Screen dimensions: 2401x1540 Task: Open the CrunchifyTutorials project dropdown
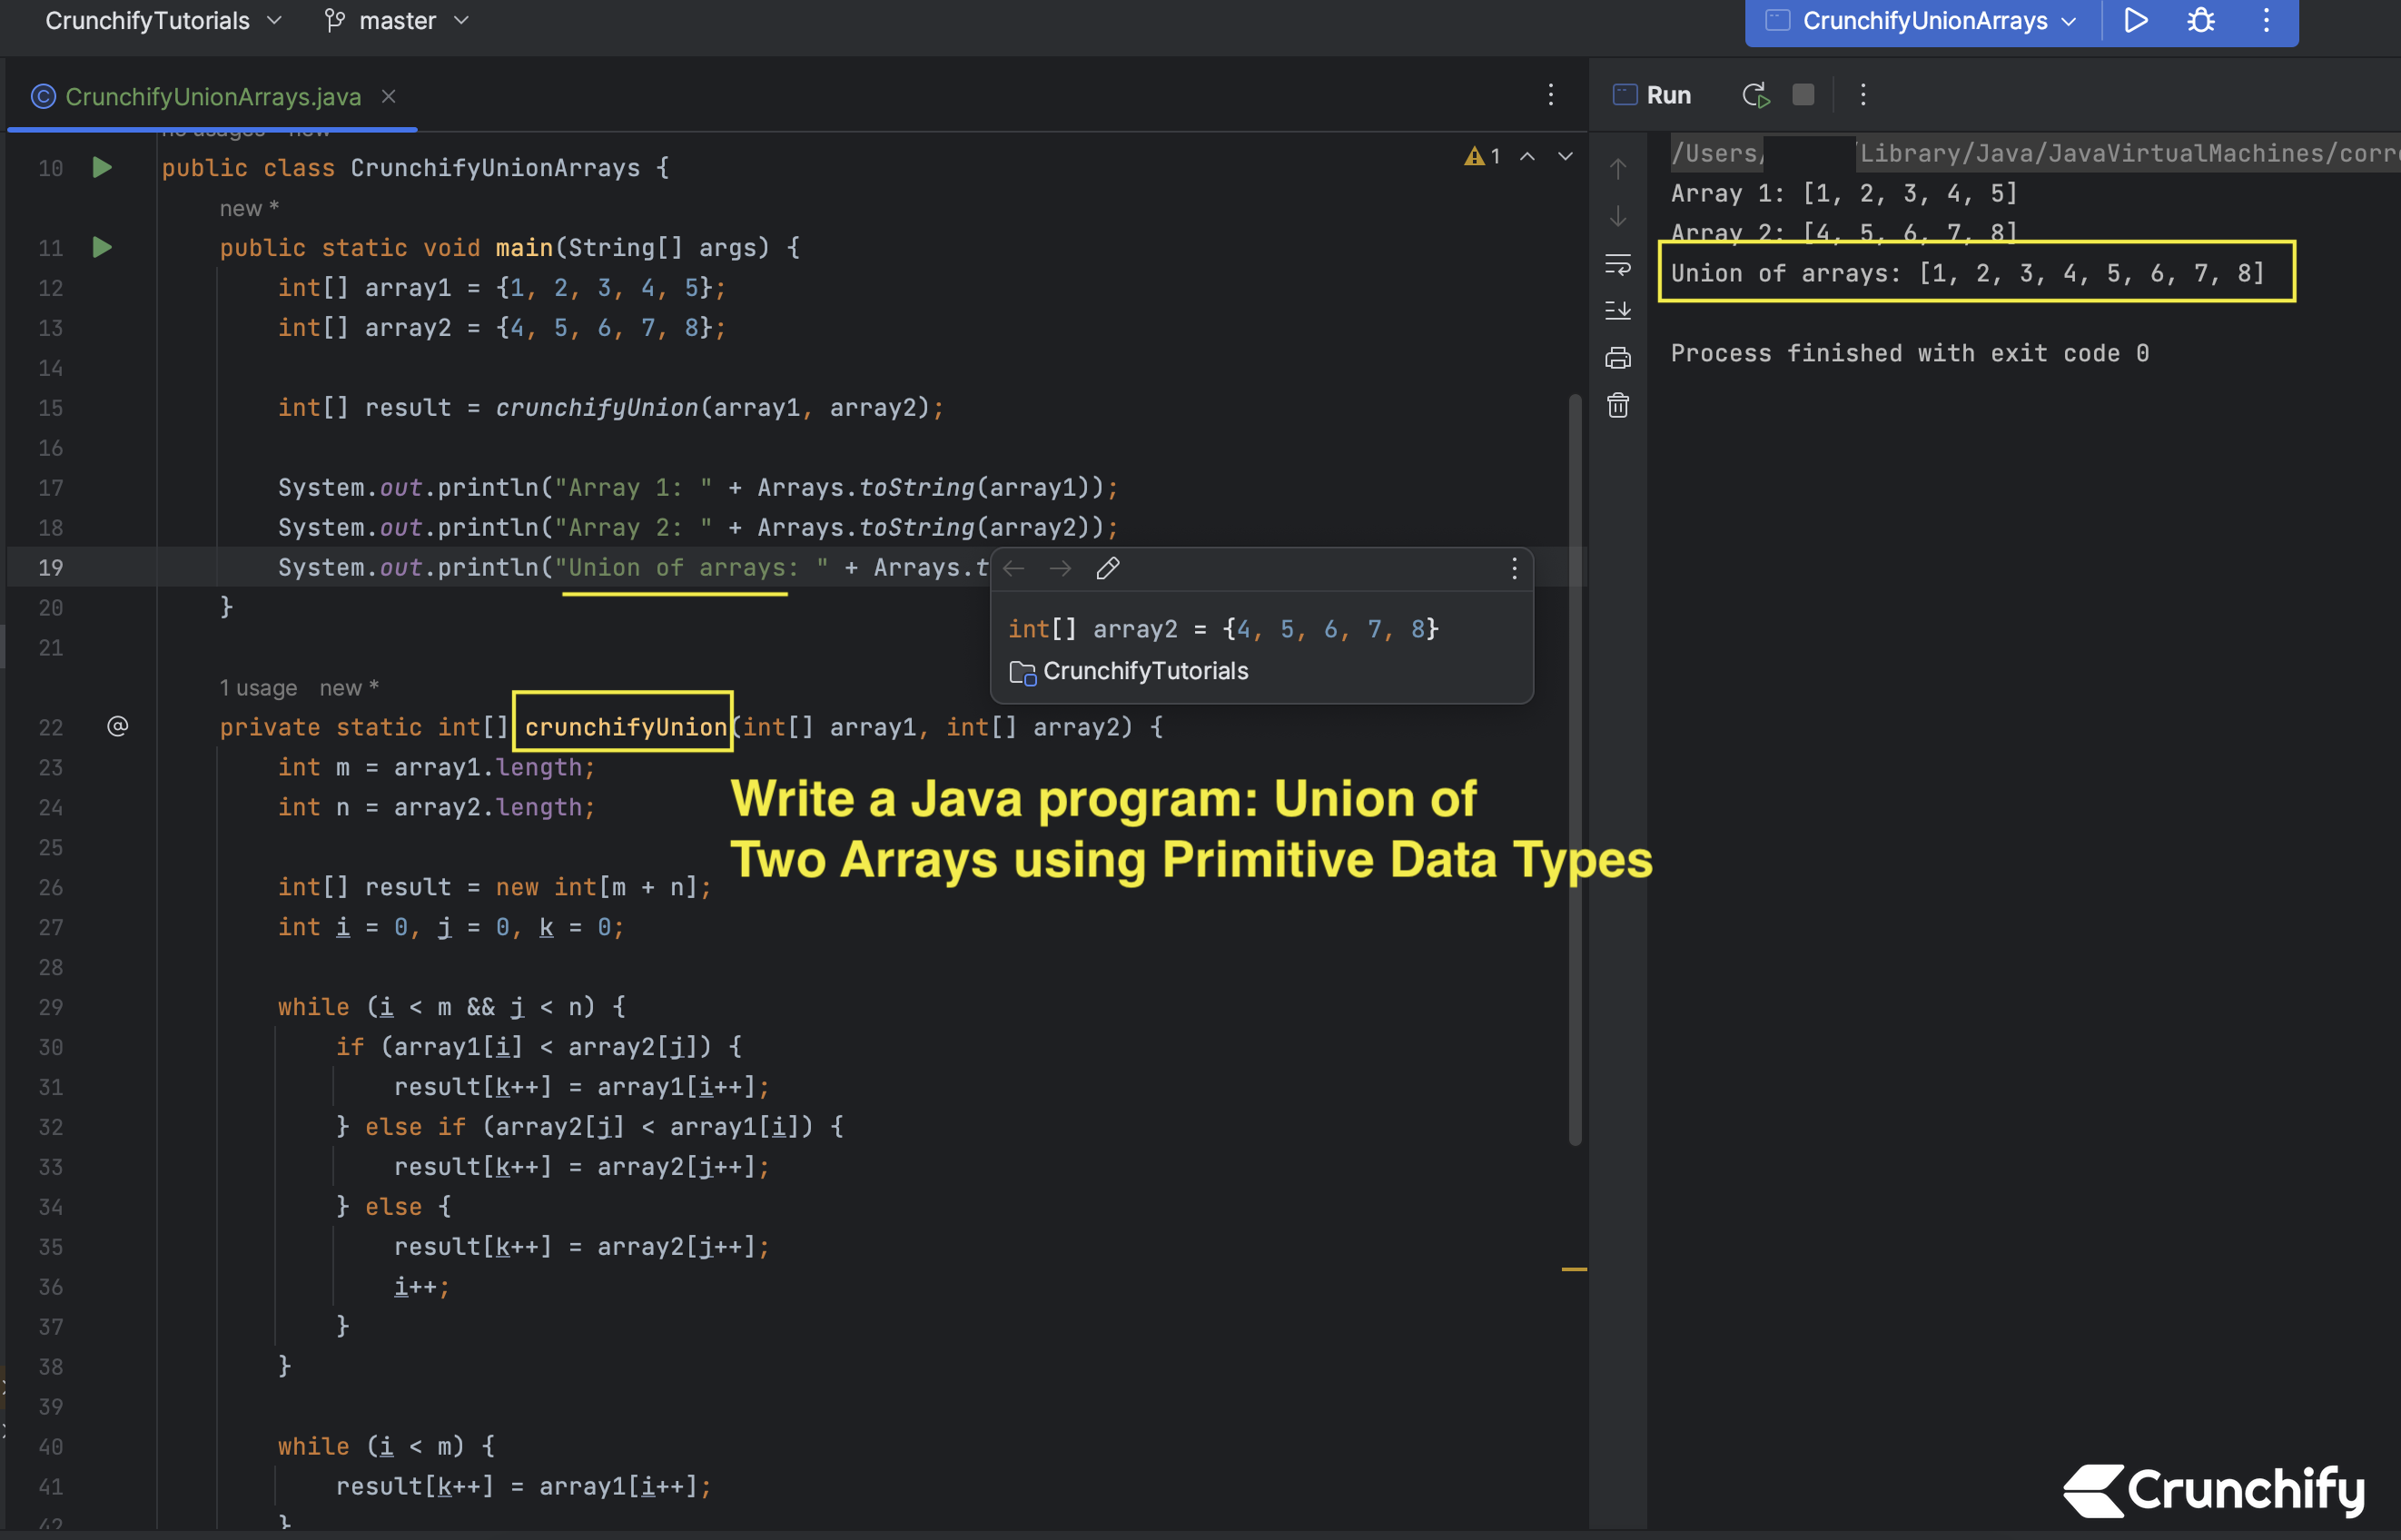click(x=160, y=20)
